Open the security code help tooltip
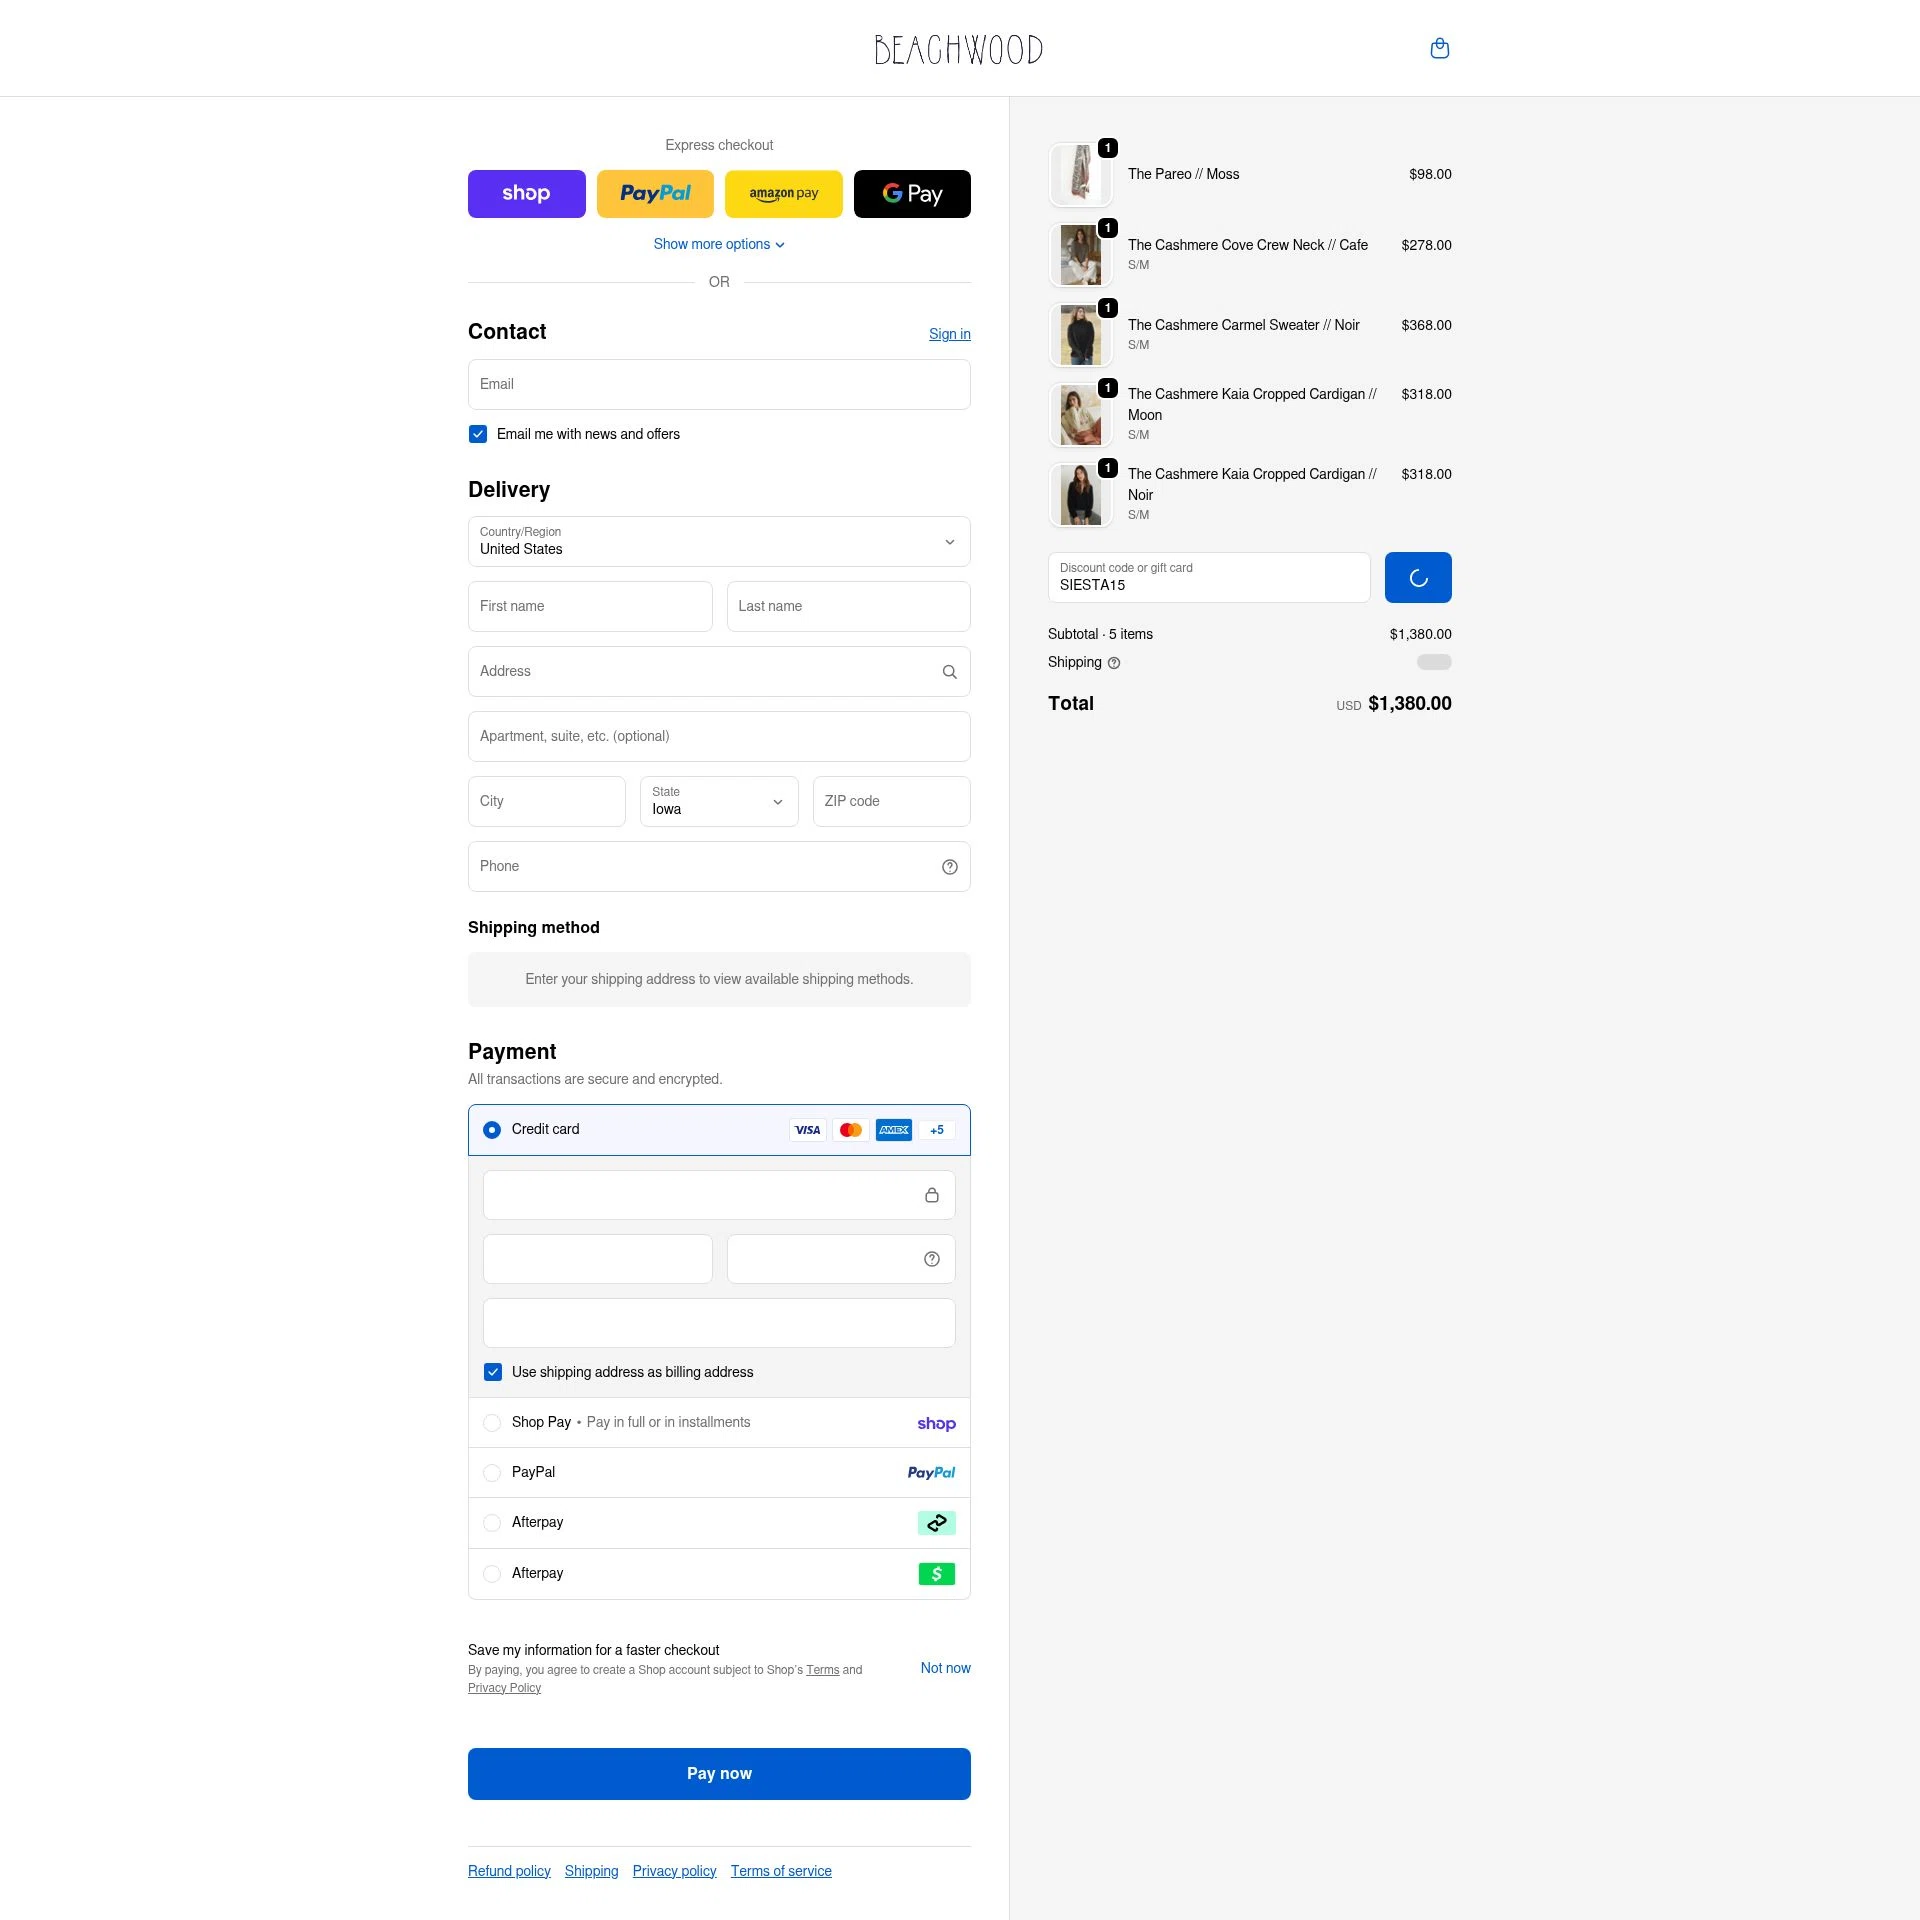 (931, 1258)
